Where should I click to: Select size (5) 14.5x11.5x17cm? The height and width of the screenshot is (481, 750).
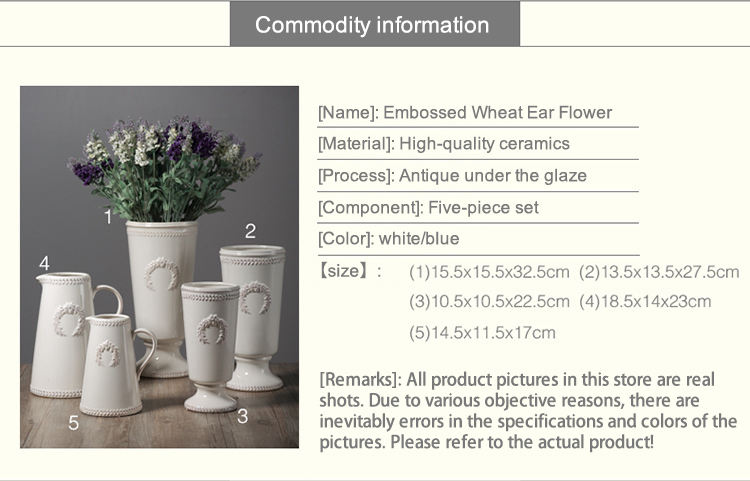(x=482, y=333)
